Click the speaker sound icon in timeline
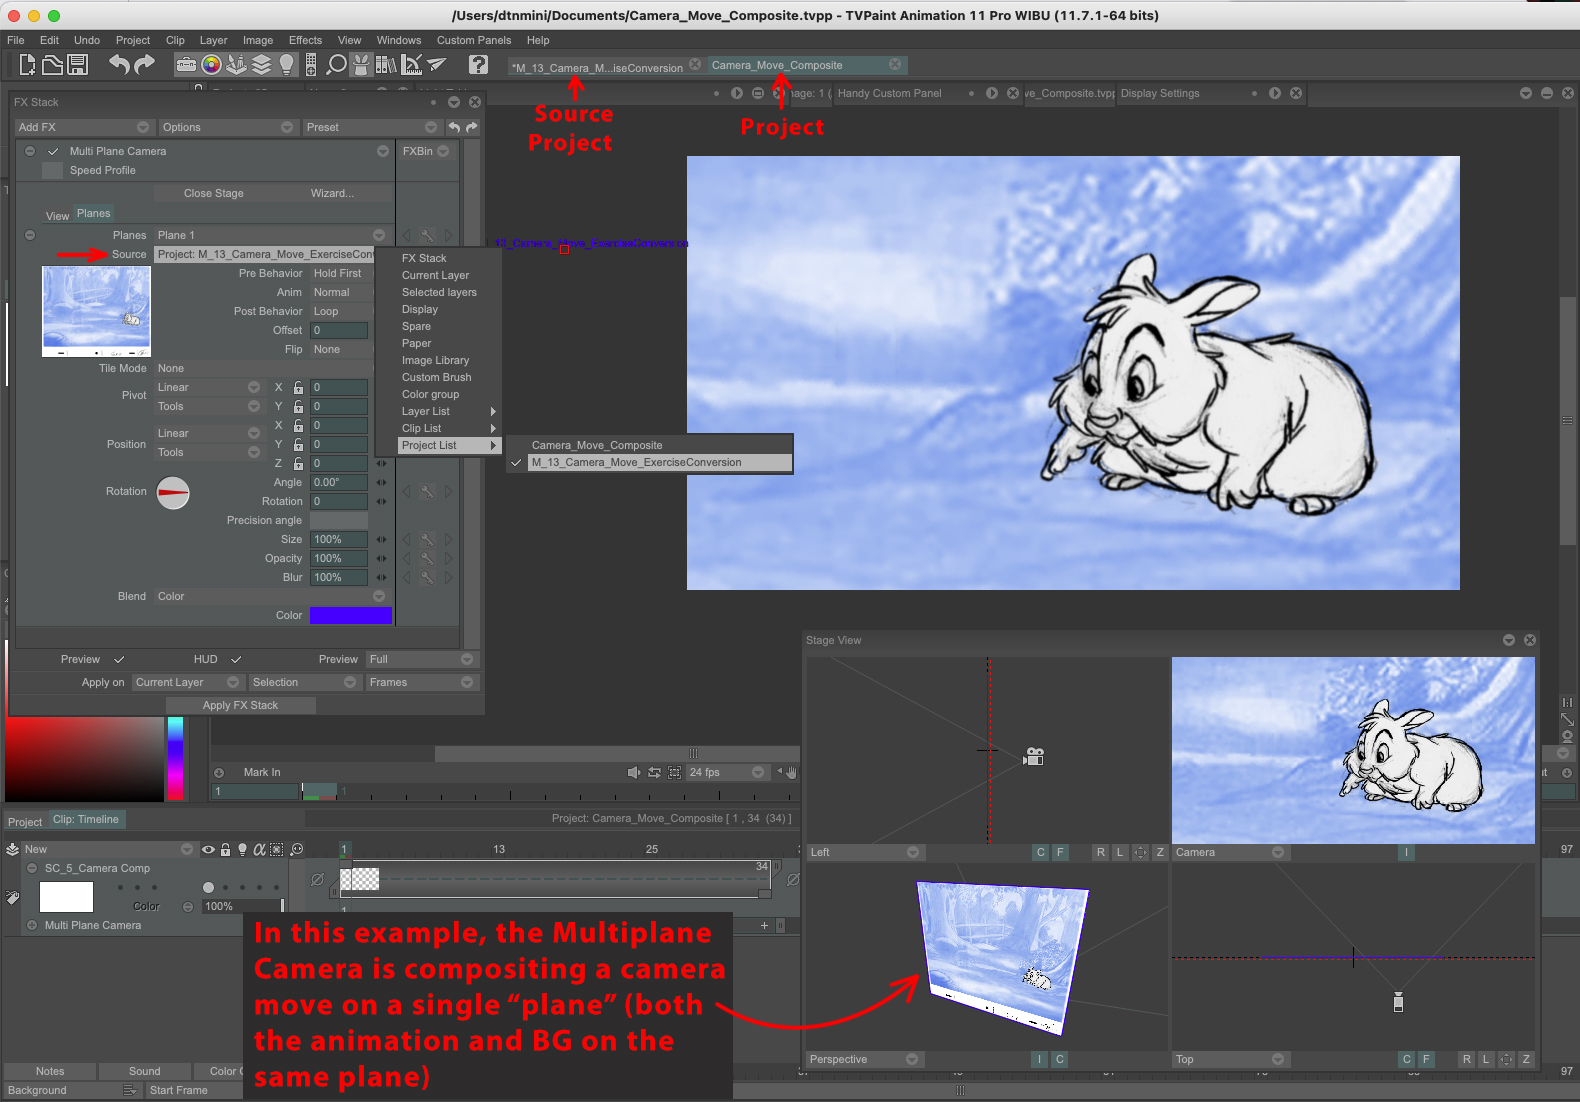Image resolution: width=1580 pixels, height=1102 pixels. click(633, 772)
